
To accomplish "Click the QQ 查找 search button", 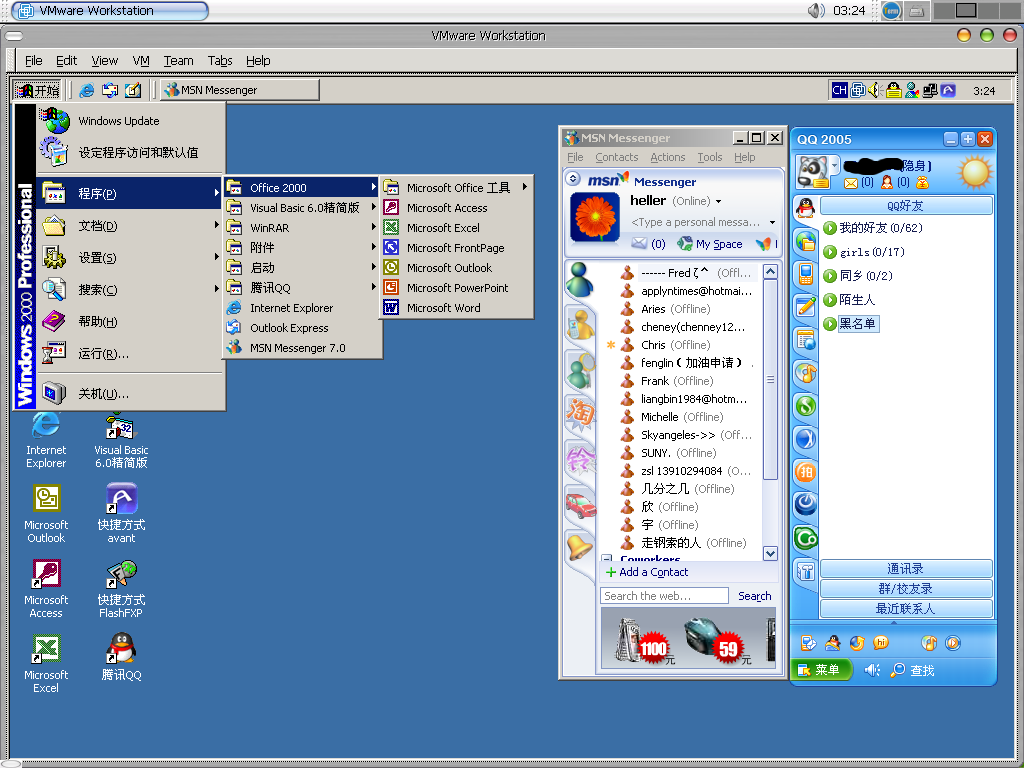I will coord(912,670).
